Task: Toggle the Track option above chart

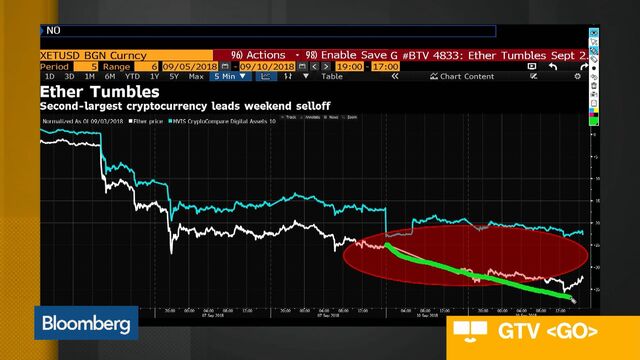Action: [289, 117]
